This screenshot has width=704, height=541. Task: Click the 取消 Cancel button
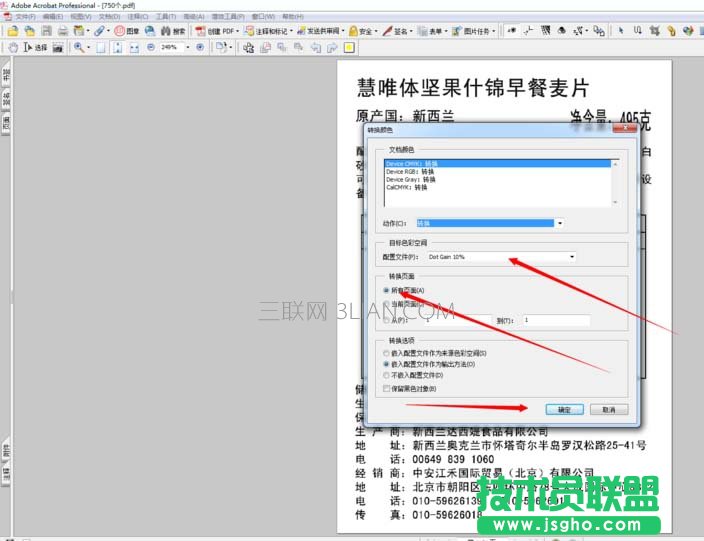(x=608, y=409)
